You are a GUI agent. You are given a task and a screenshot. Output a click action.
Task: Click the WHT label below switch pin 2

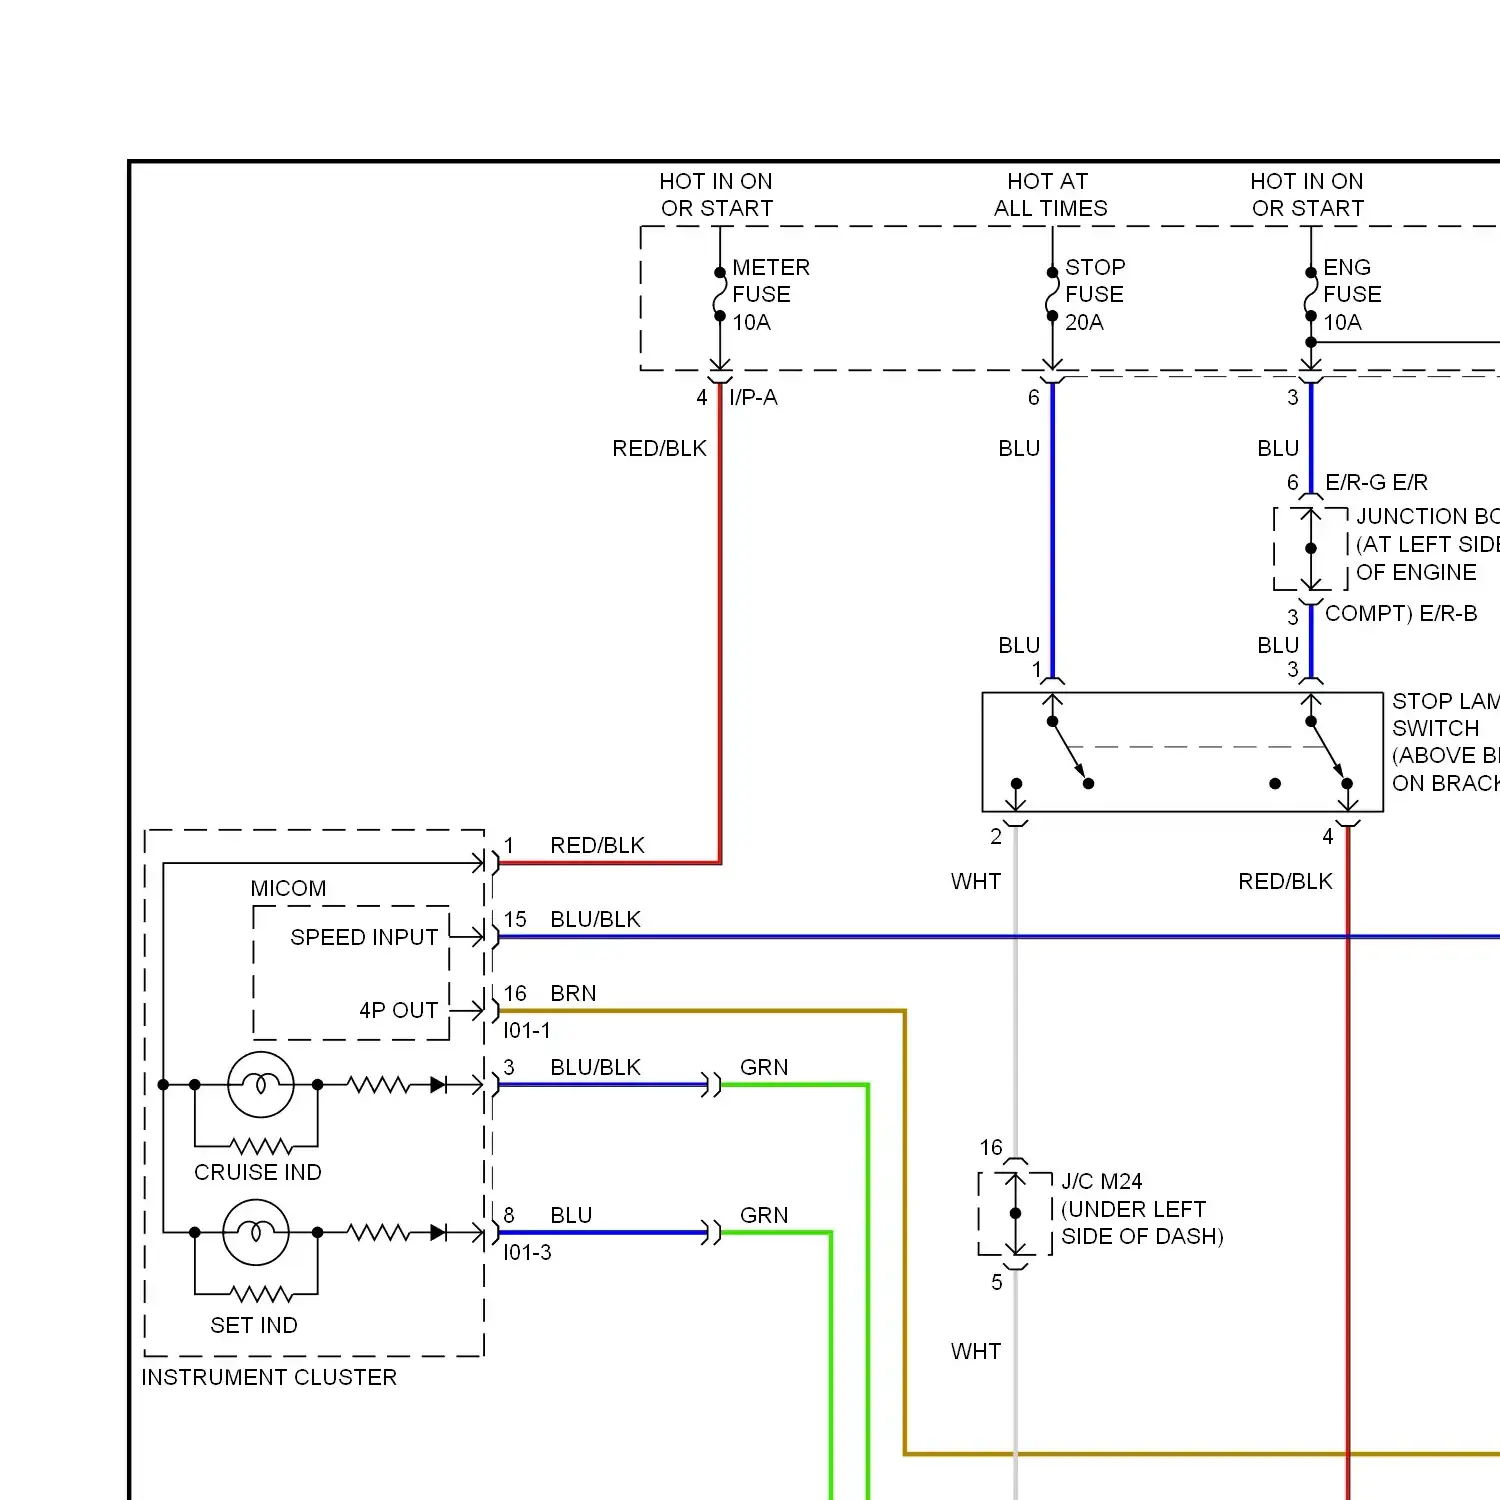pyautogui.click(x=976, y=881)
